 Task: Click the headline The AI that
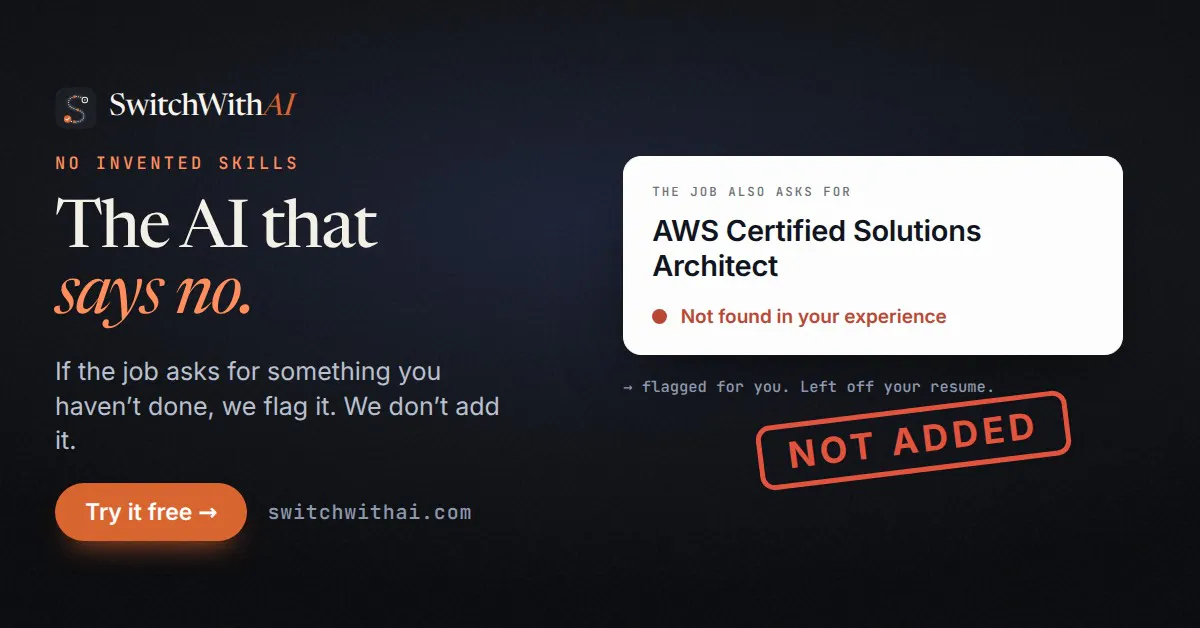tap(217, 223)
